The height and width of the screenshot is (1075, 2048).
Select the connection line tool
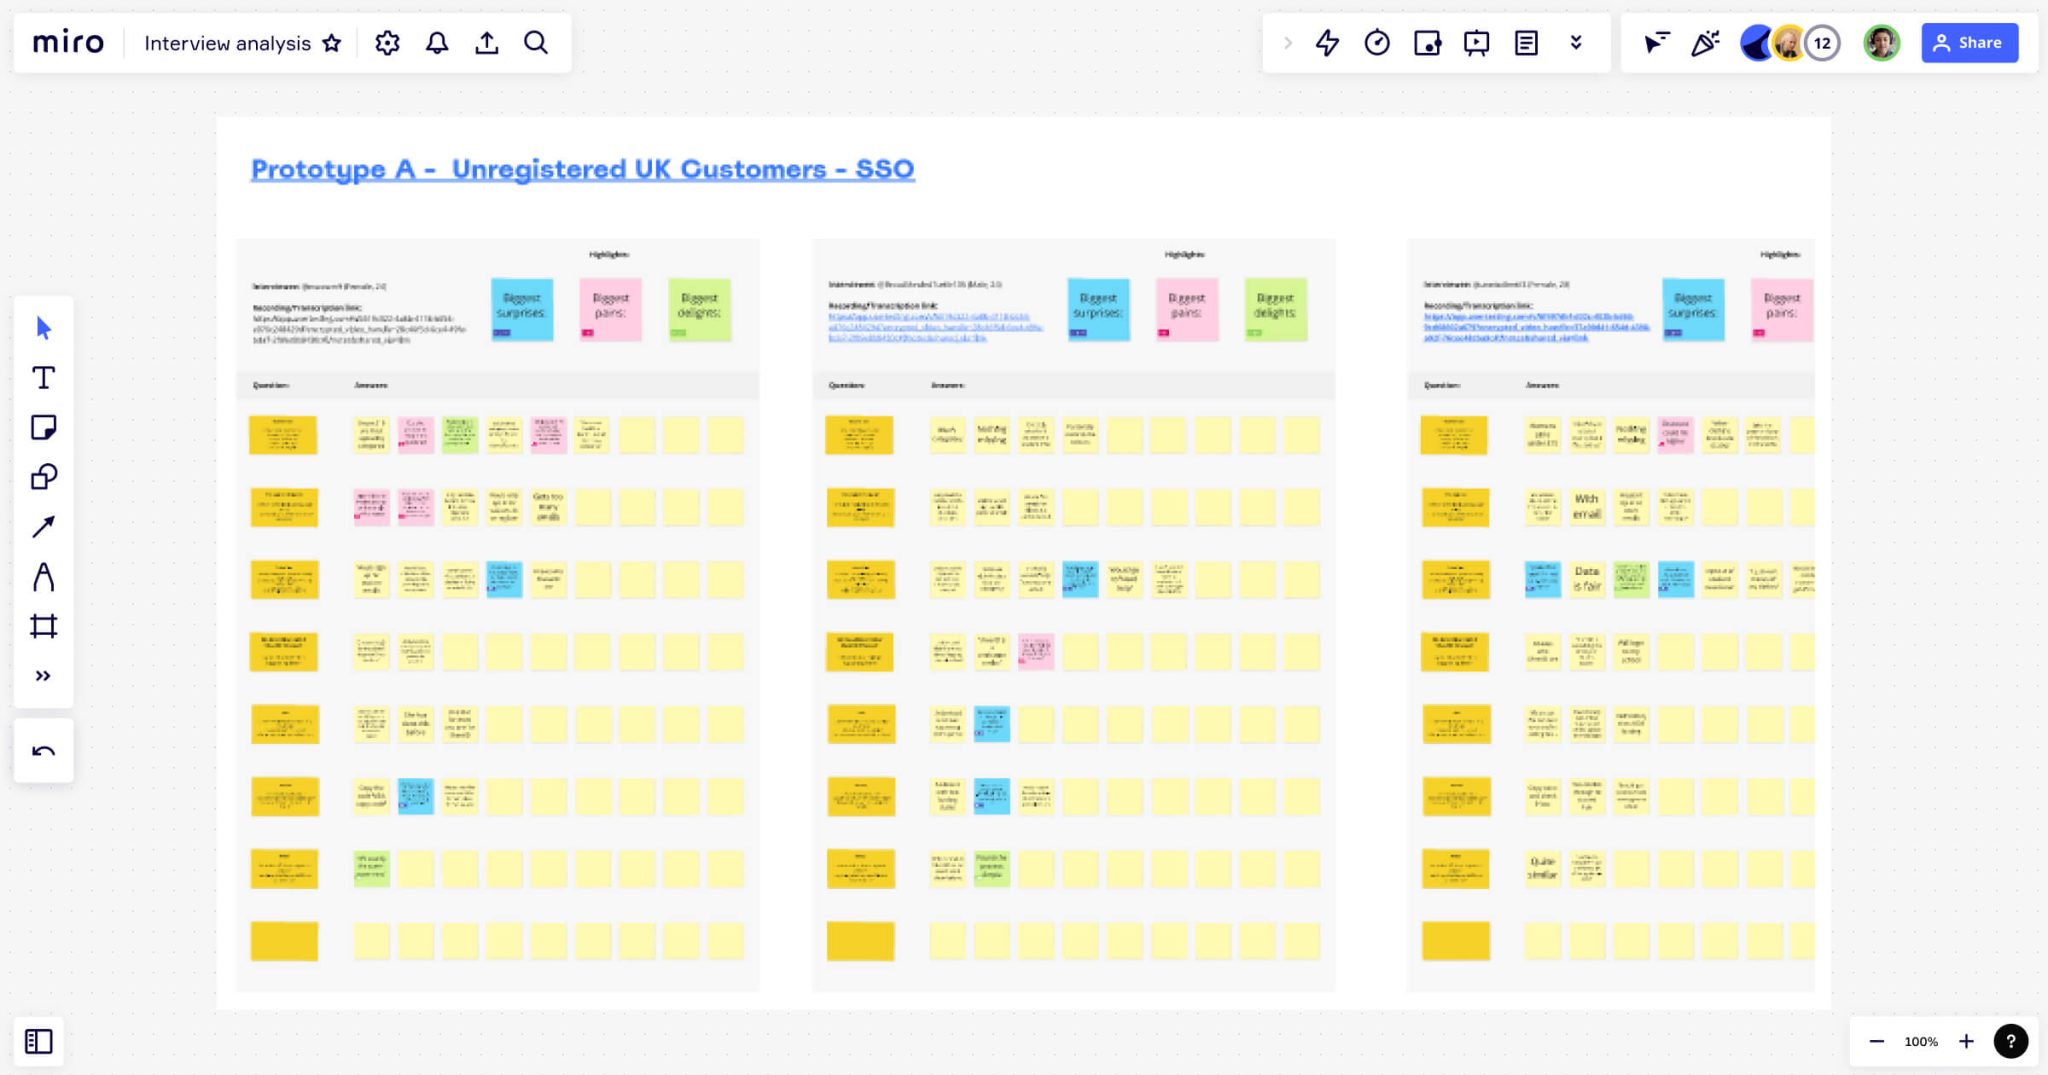44,527
